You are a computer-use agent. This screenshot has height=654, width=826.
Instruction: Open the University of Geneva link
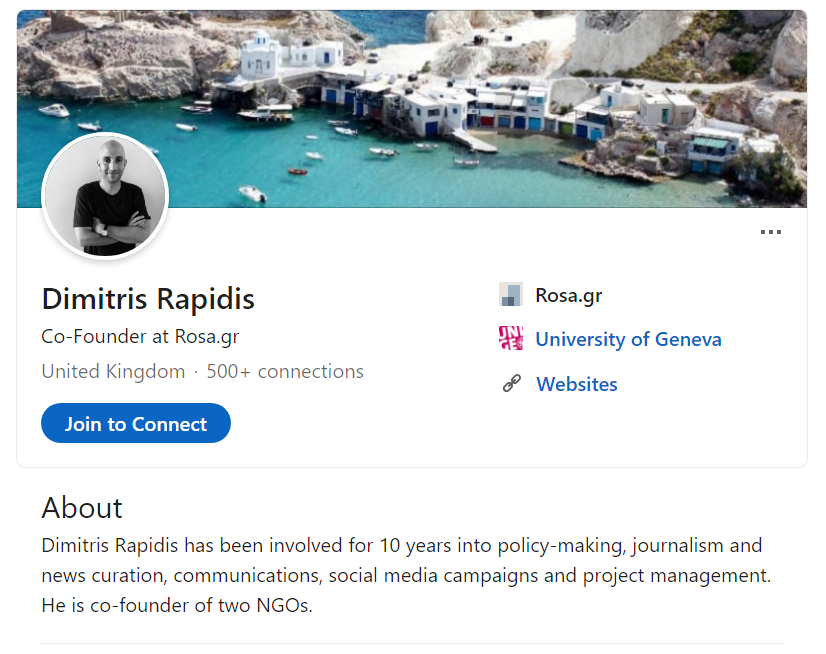point(628,339)
